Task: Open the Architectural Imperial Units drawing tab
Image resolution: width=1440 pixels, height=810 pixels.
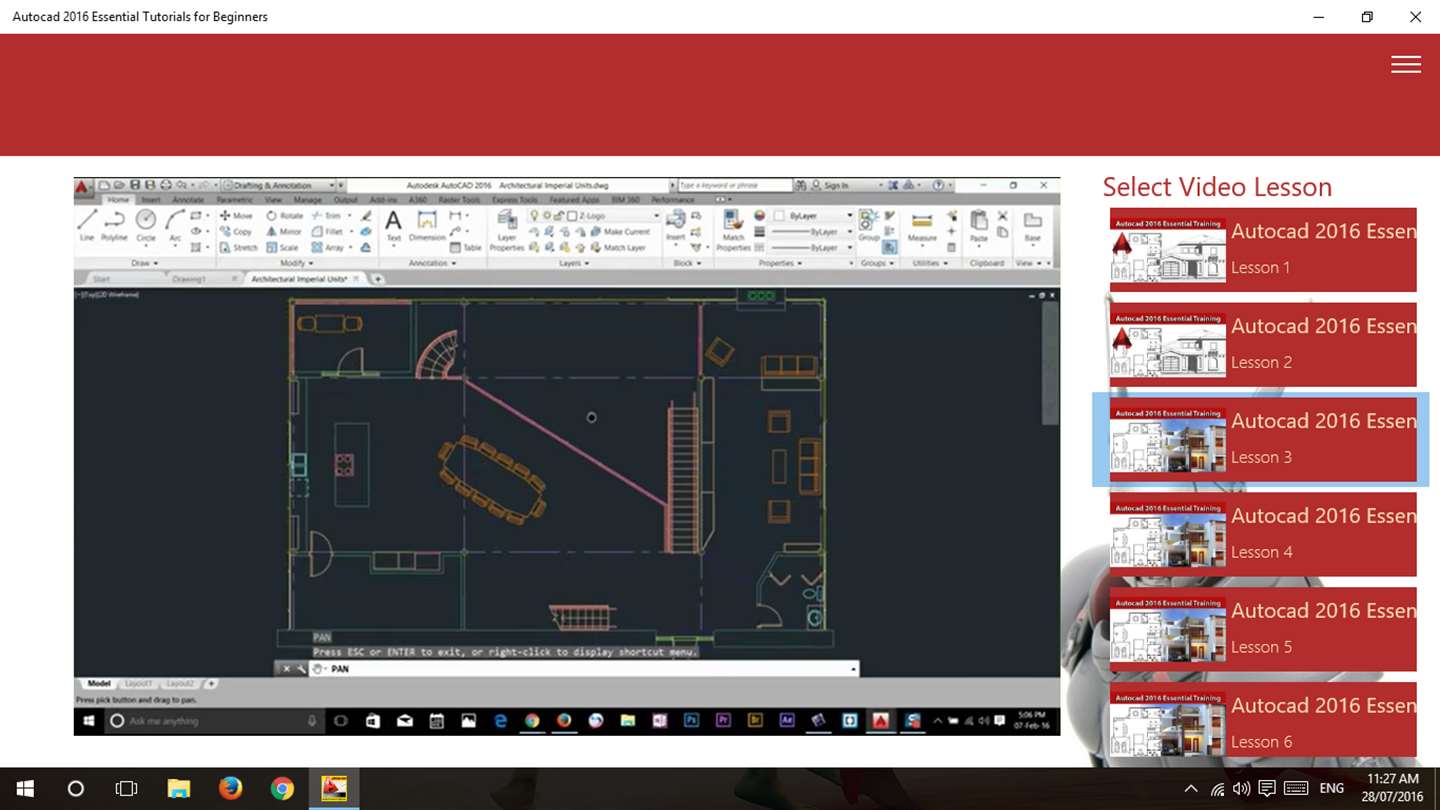Action: pyautogui.click(x=306, y=279)
